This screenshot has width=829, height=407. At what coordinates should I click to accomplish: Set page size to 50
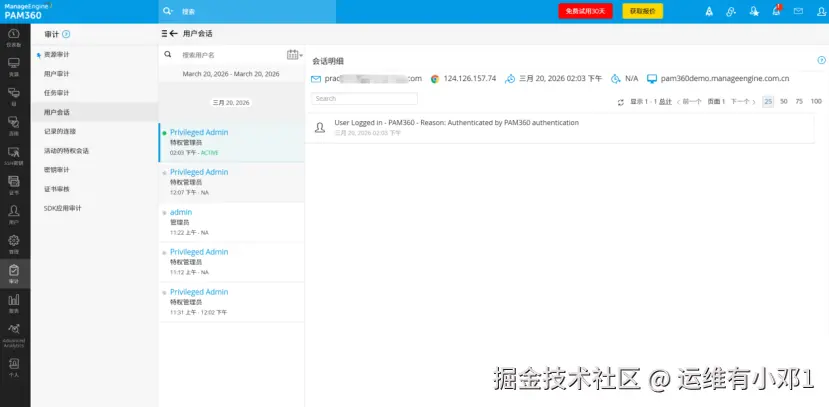784,101
